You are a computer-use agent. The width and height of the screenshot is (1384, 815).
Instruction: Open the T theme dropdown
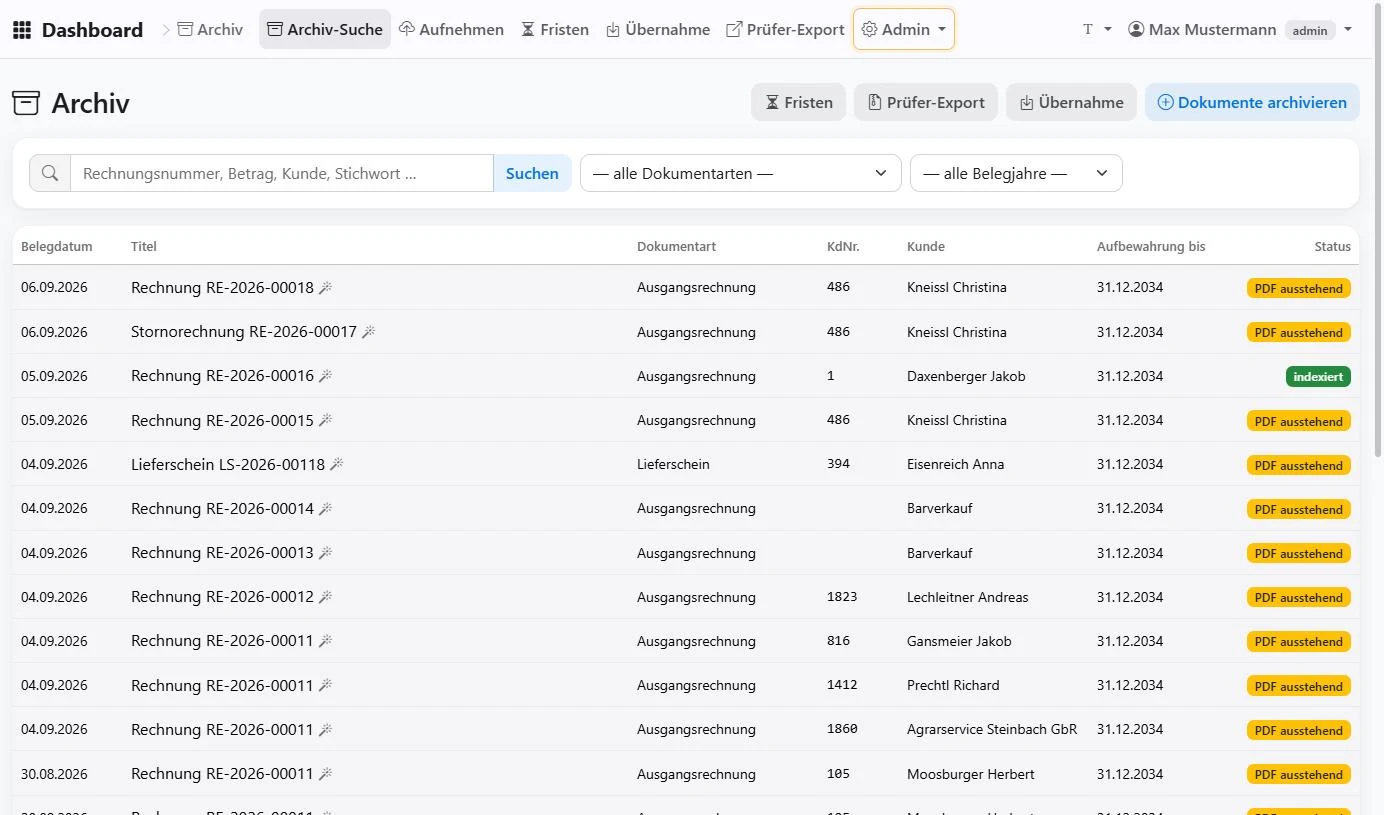pyautogui.click(x=1097, y=30)
